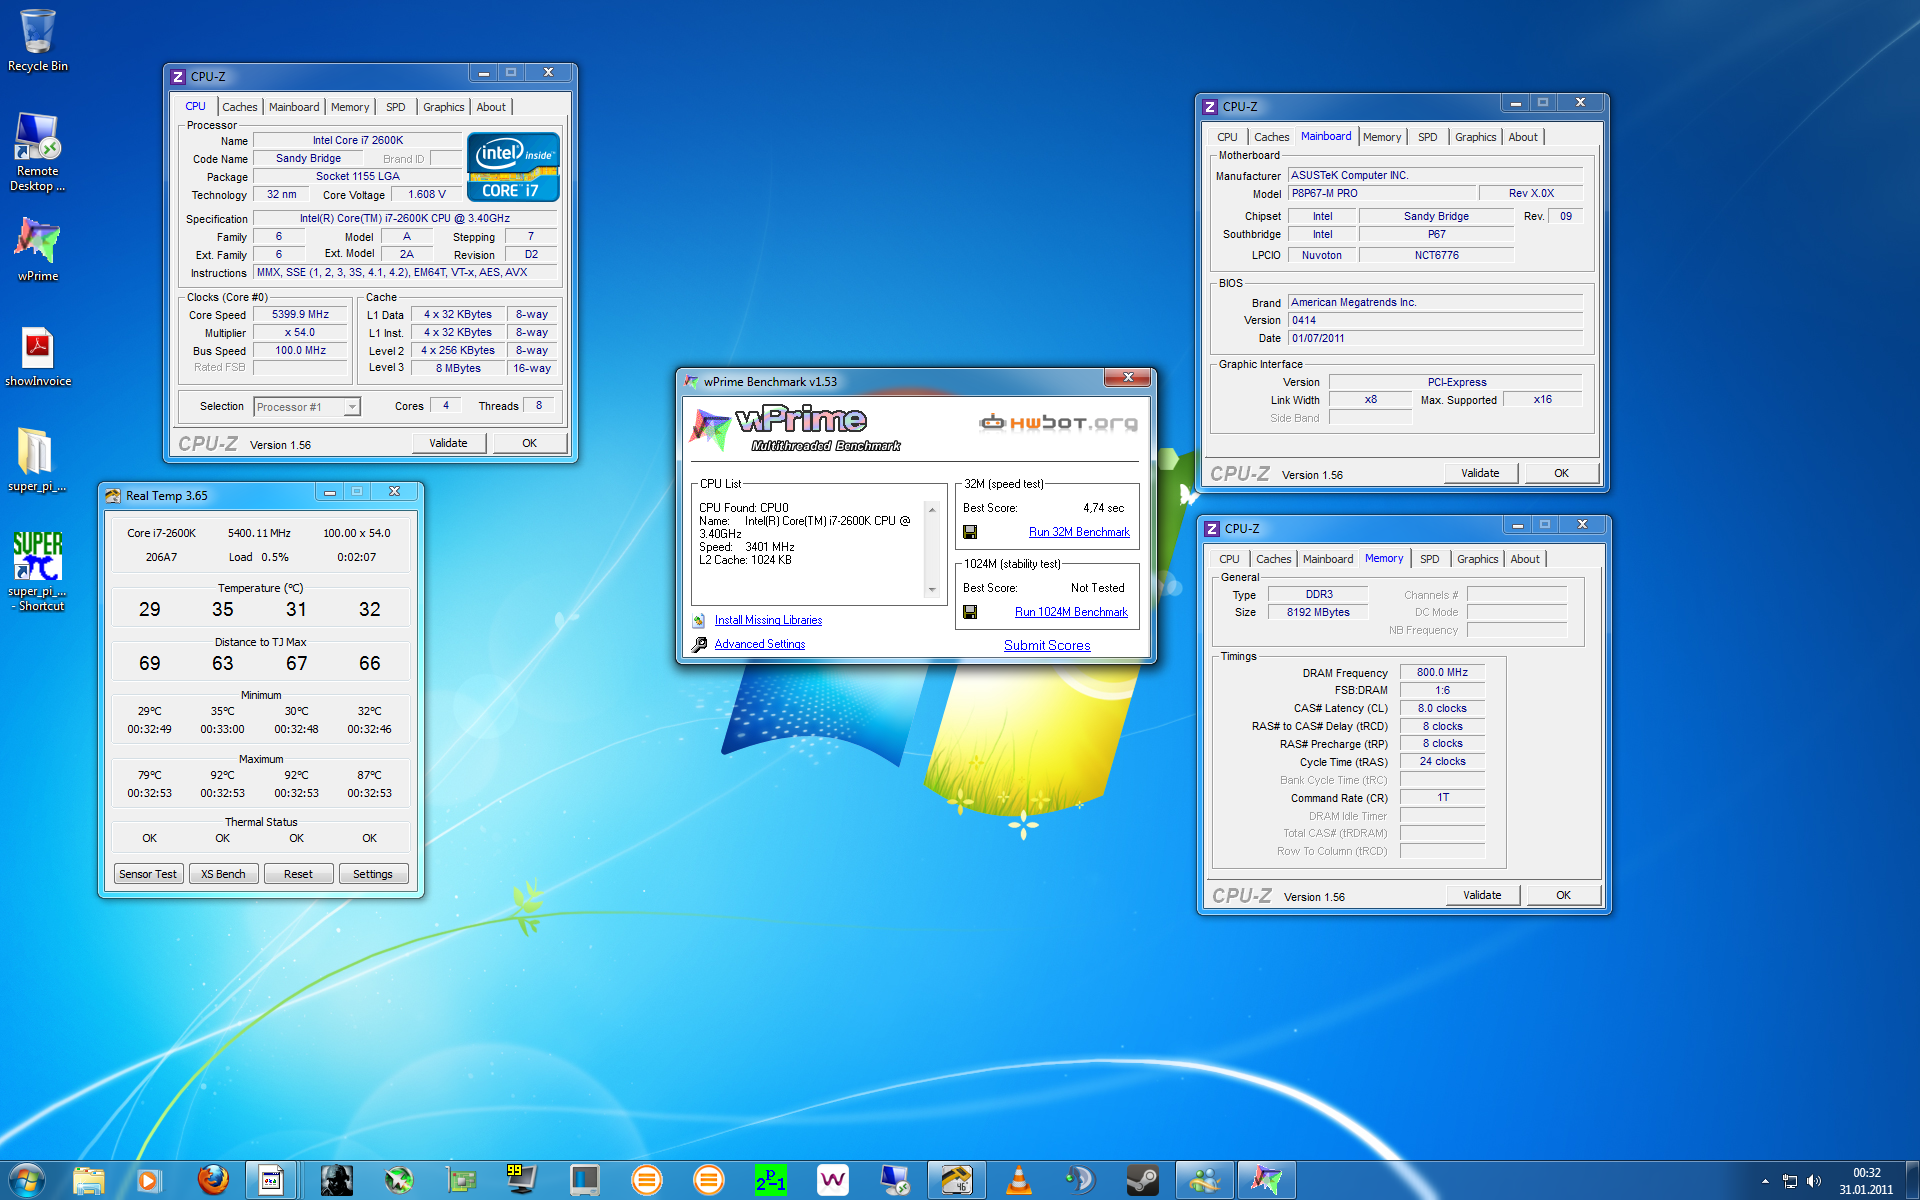This screenshot has width=1920, height=1200.
Task: Open Windows Media Player from the taskbar
Action: [148, 1181]
